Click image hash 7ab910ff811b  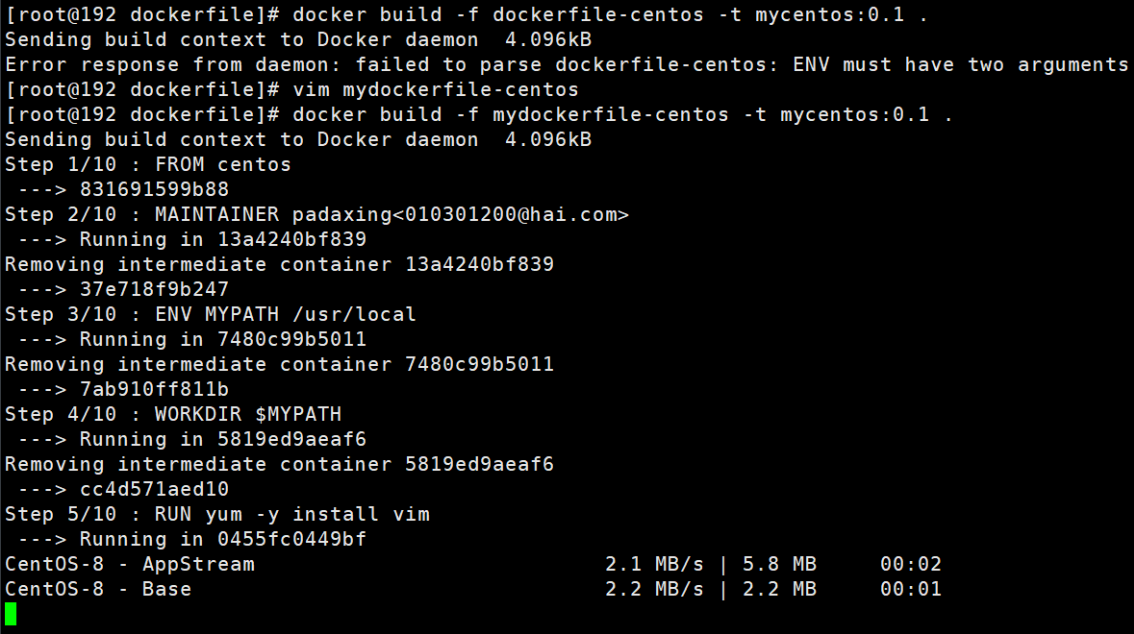pos(154,389)
